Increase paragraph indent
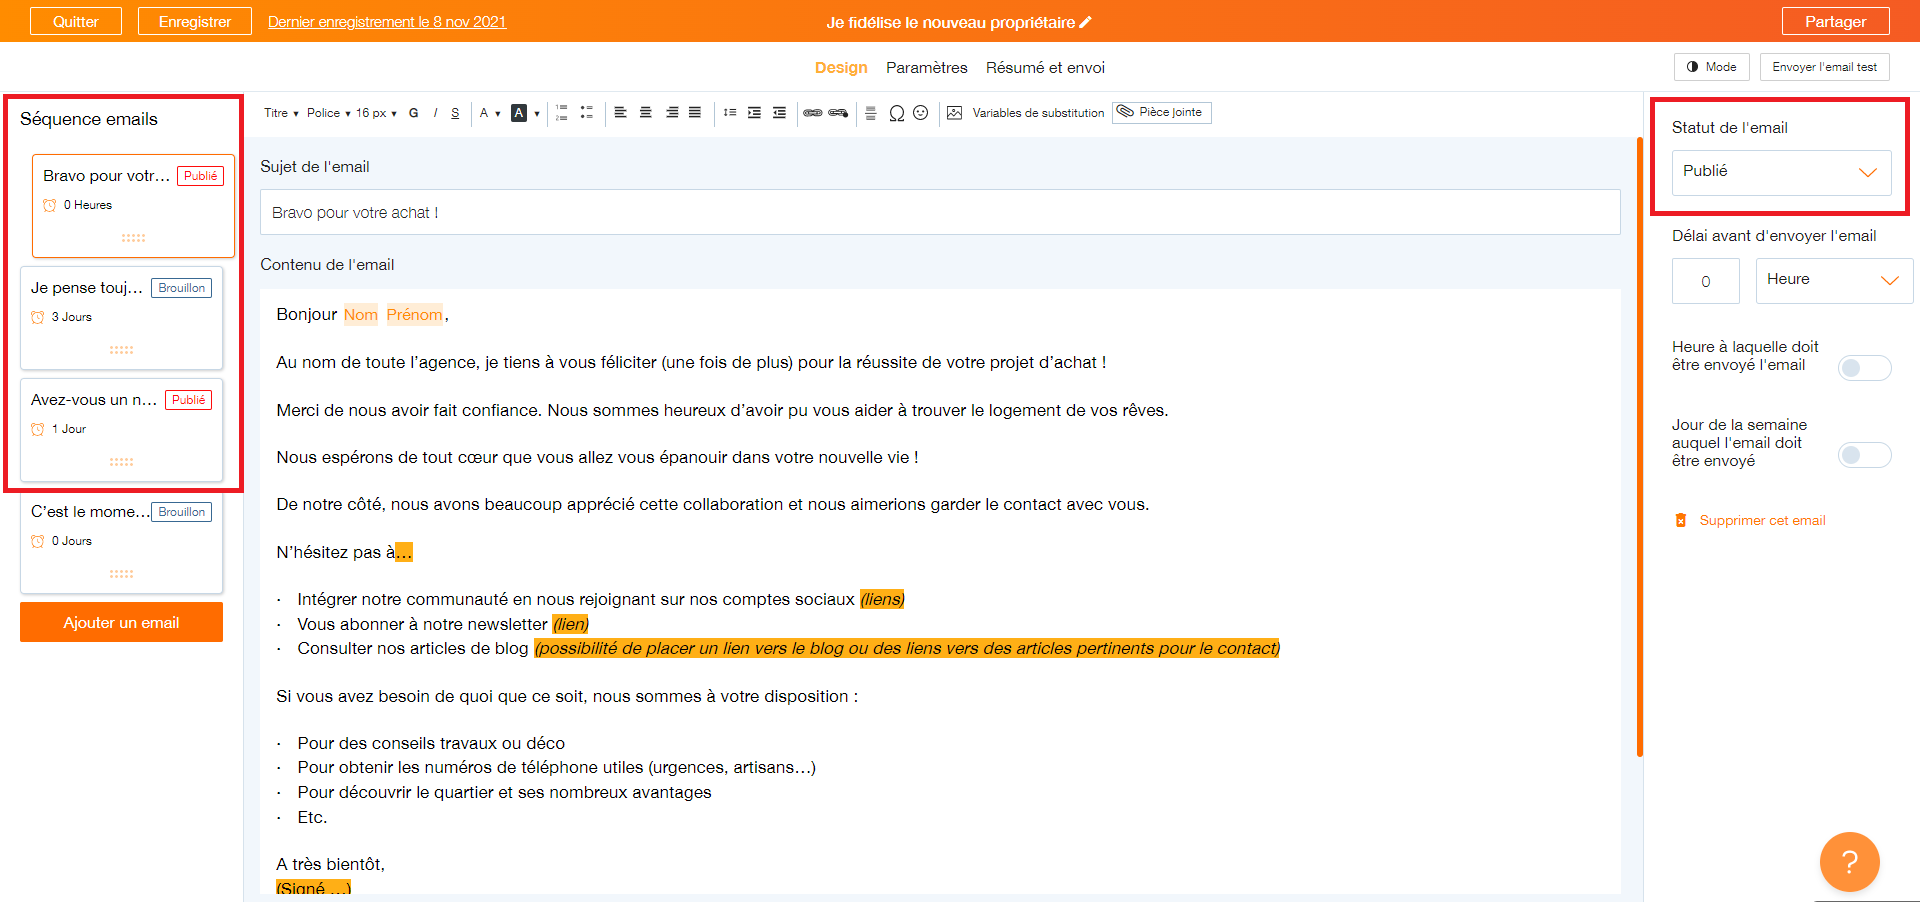1920x902 pixels. (x=754, y=112)
